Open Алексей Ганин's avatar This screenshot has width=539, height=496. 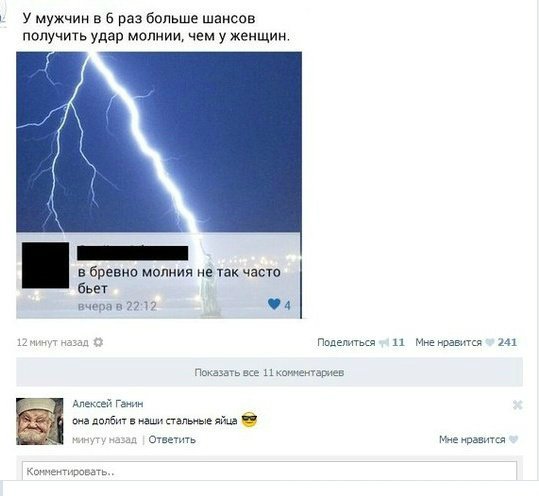40,421
